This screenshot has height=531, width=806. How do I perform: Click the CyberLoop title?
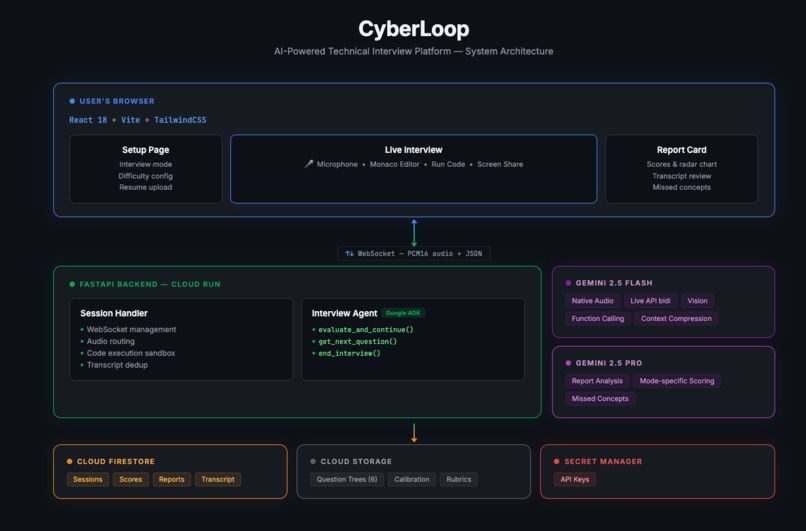(x=414, y=29)
